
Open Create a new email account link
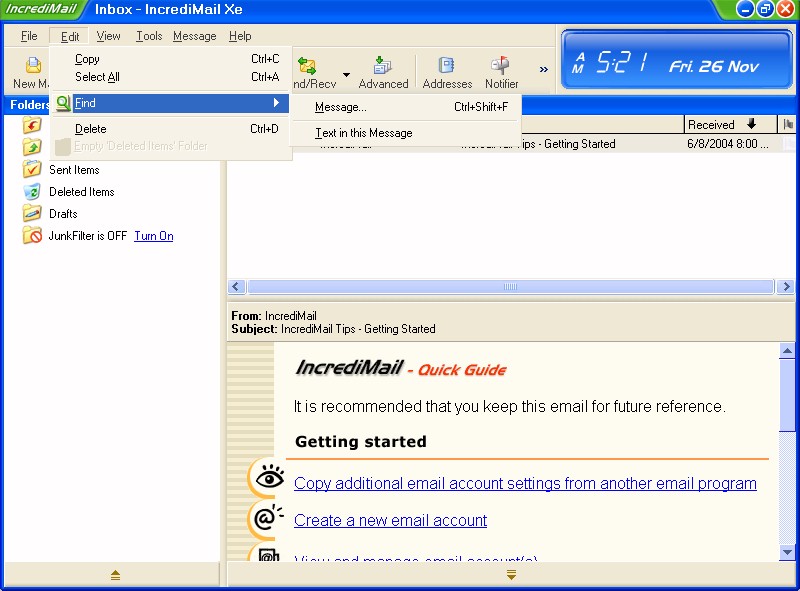tap(390, 520)
